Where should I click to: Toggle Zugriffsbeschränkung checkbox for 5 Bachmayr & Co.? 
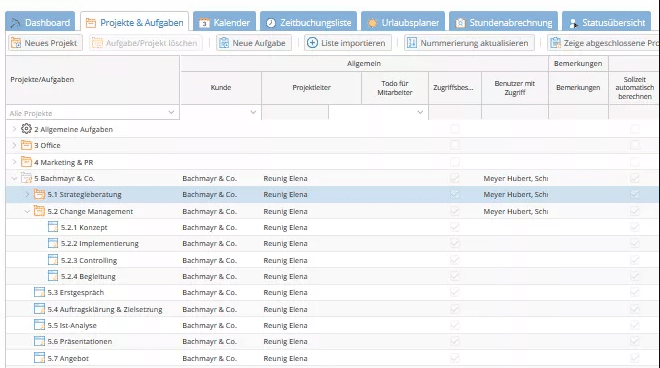[455, 178]
